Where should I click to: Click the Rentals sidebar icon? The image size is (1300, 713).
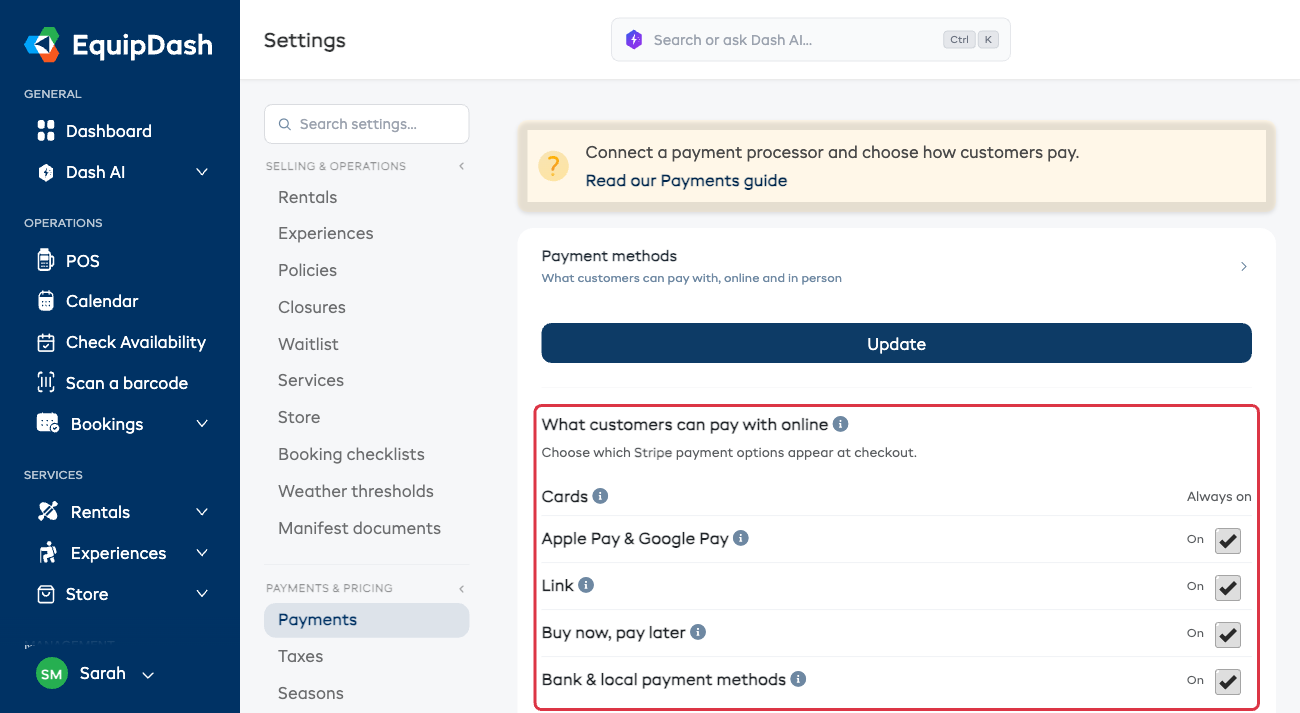(x=48, y=512)
